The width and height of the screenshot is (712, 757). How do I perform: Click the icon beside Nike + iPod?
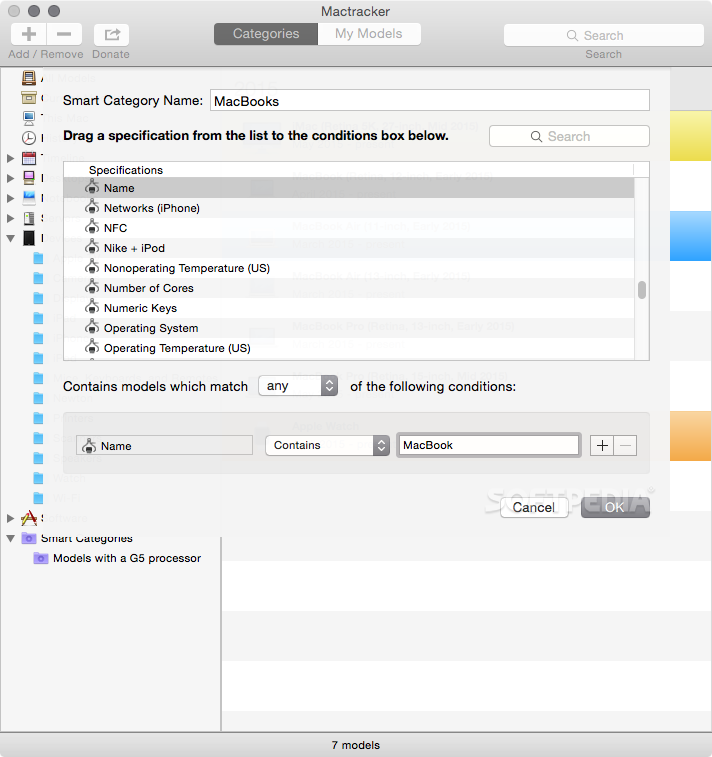coord(92,247)
